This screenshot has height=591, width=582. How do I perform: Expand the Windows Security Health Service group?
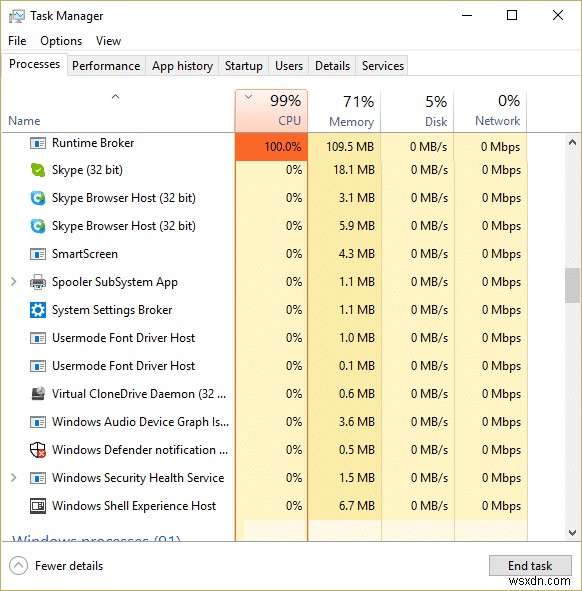(14, 478)
